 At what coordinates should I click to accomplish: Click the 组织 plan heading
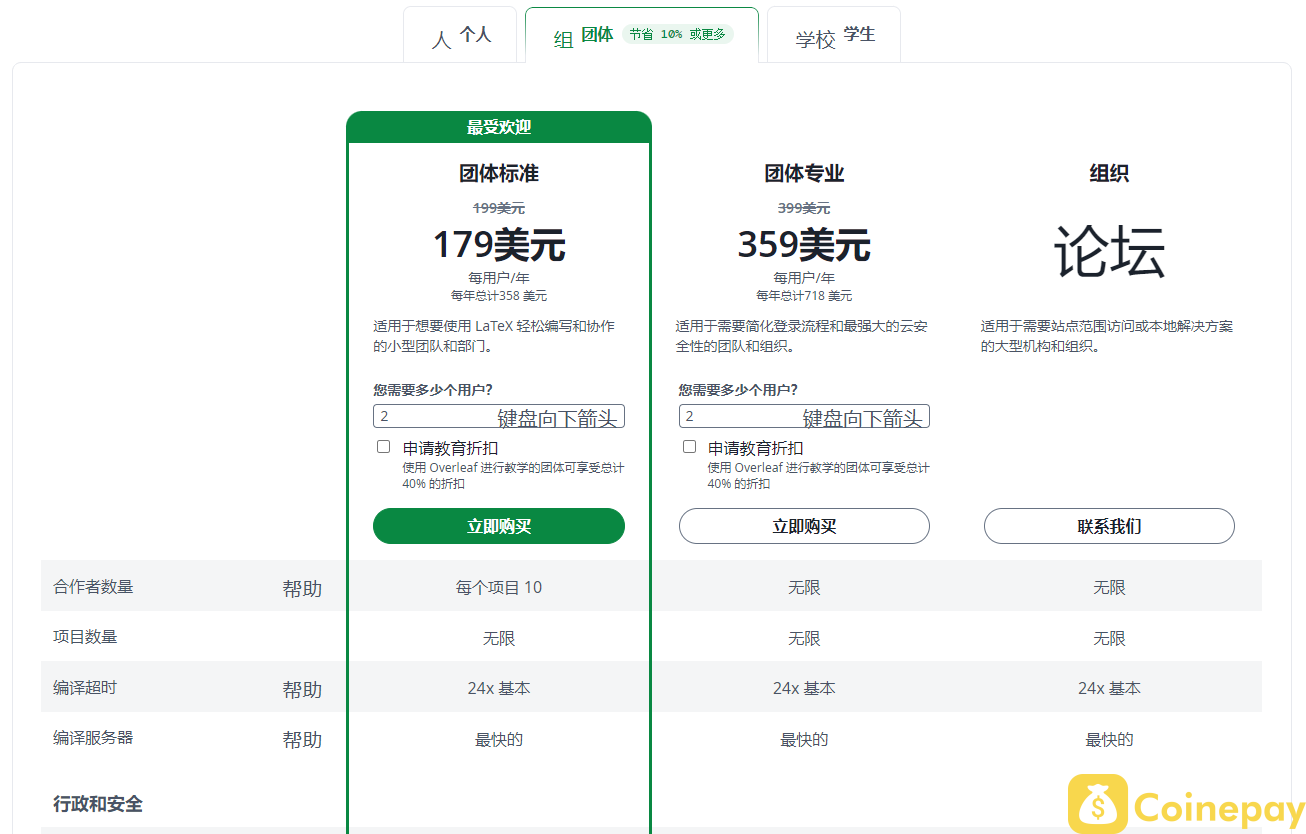(1109, 173)
